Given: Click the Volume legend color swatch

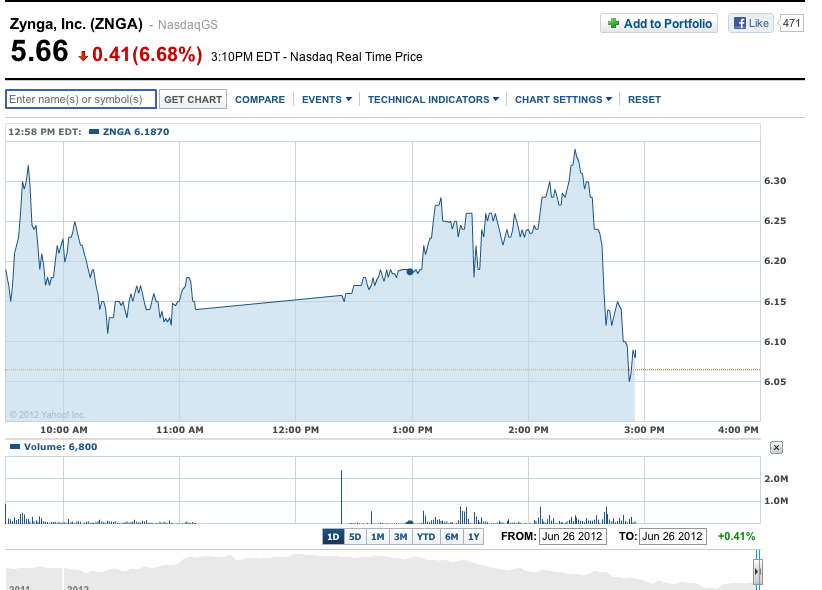Looking at the screenshot, I should 15,447.
